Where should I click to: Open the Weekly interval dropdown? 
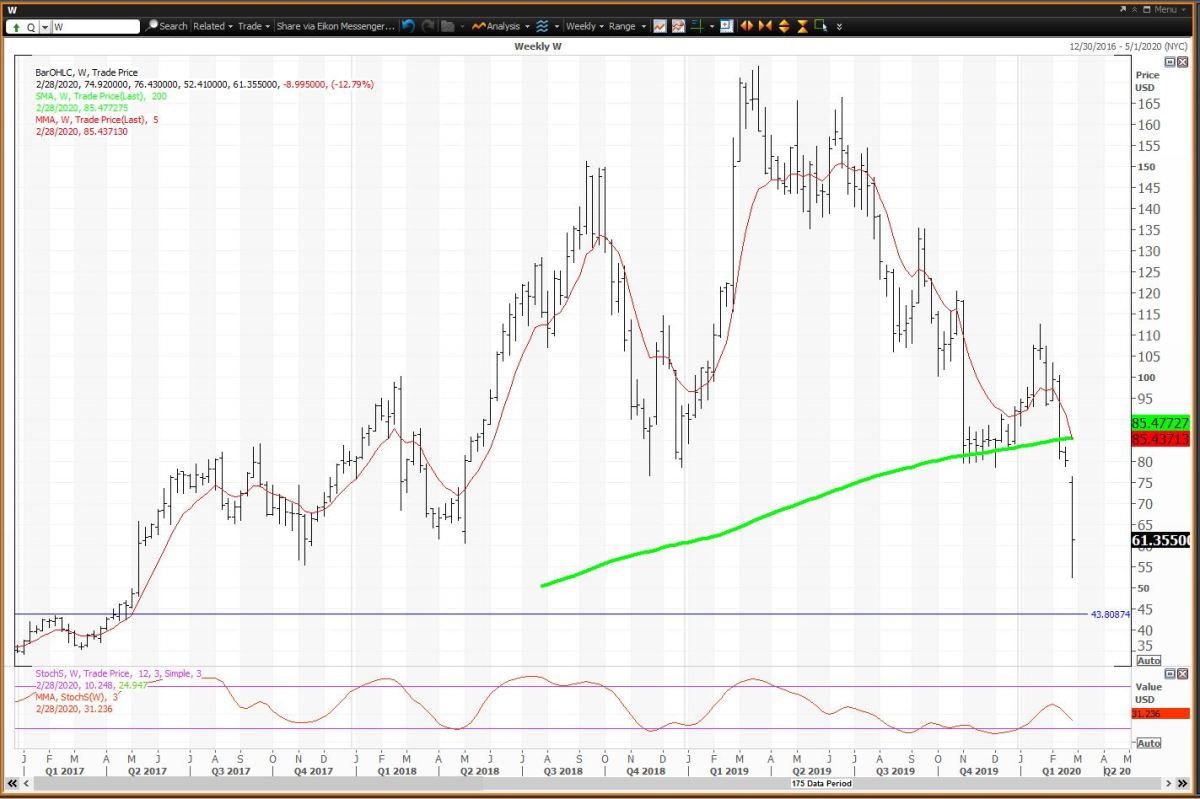[x=585, y=26]
